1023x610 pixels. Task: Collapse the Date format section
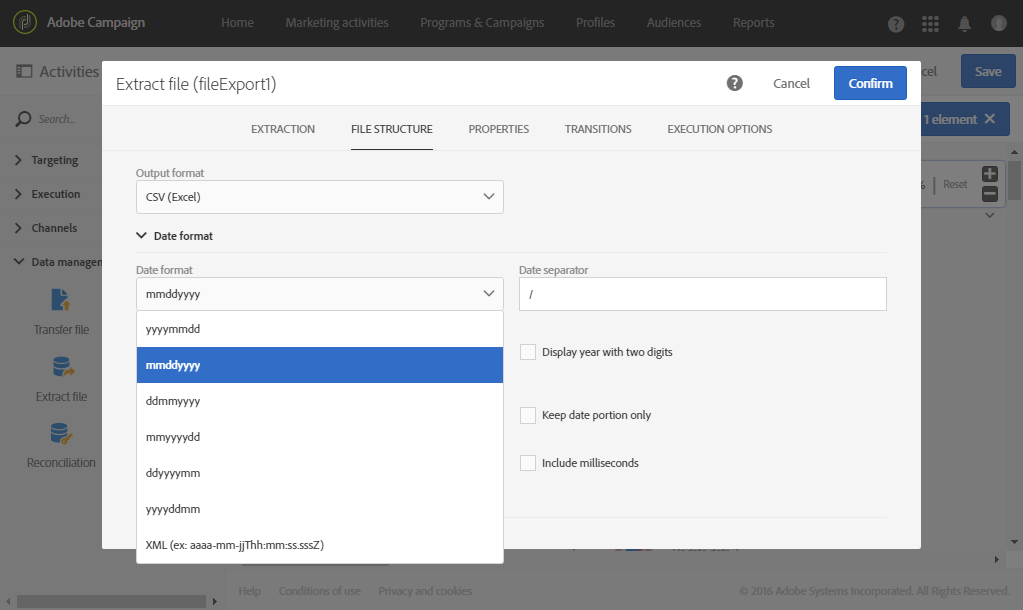click(141, 236)
